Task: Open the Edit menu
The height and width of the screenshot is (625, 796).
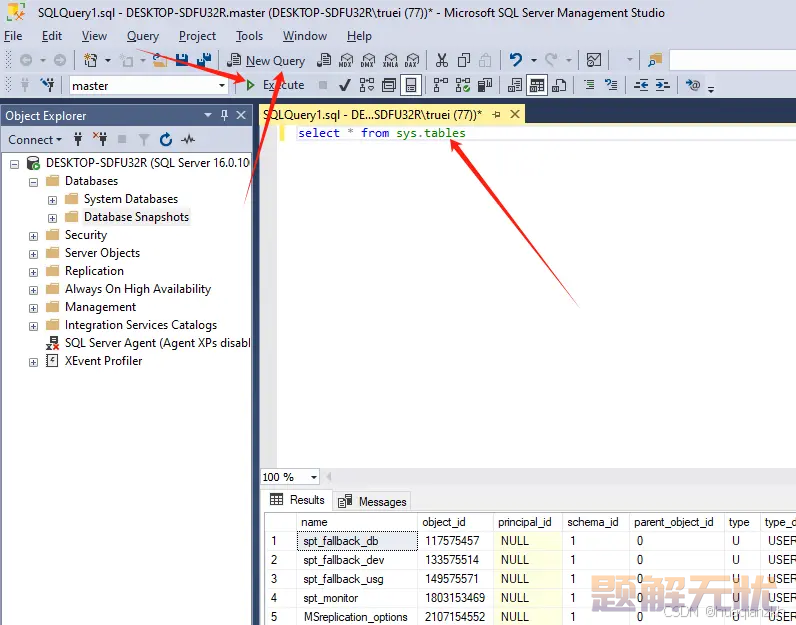Action: (x=52, y=36)
